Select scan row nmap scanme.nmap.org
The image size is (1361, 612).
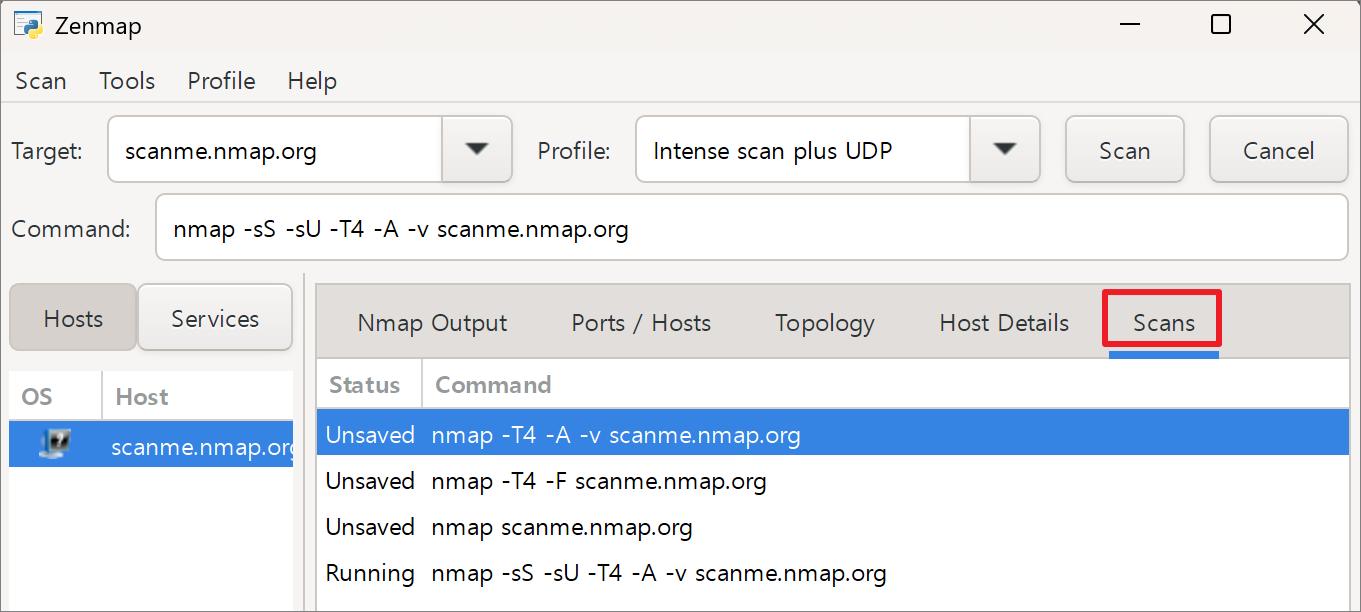tap(832, 527)
